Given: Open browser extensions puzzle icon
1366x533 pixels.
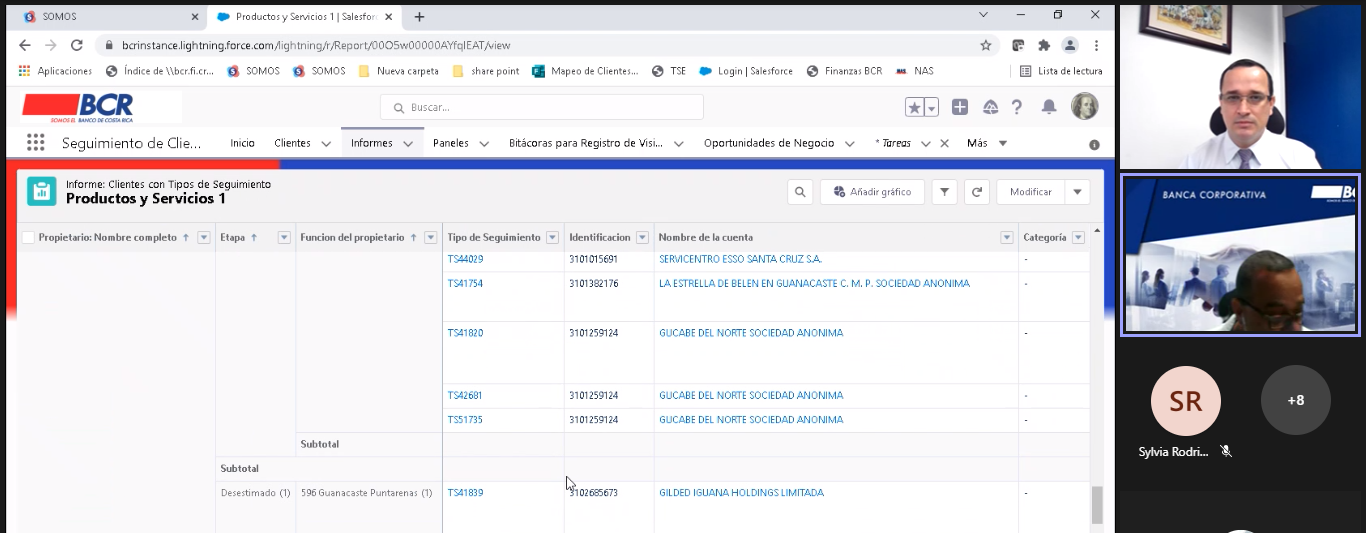Looking at the screenshot, I should coord(1044,45).
